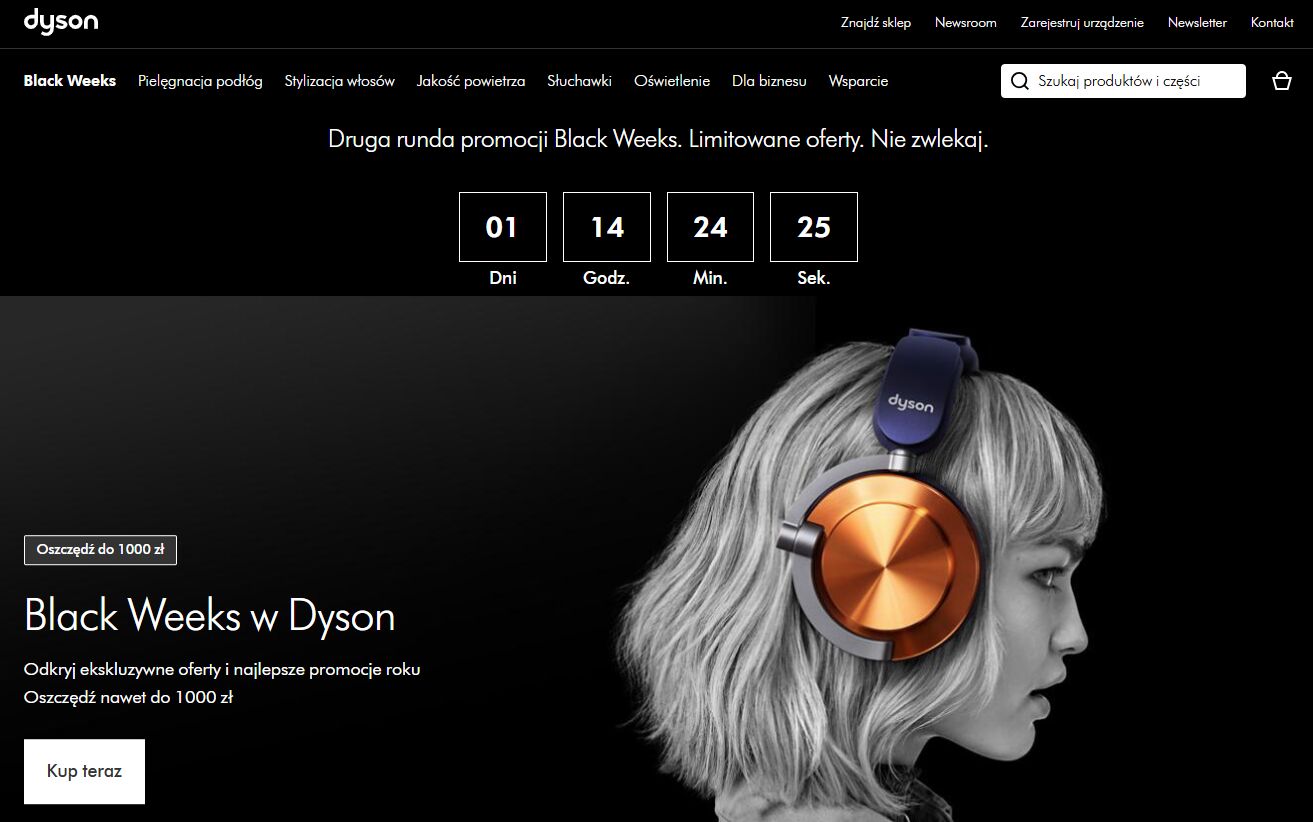The width and height of the screenshot is (1313, 822).
Task: Click the Oszczędź do 1000 zł badge
Action: [100, 550]
